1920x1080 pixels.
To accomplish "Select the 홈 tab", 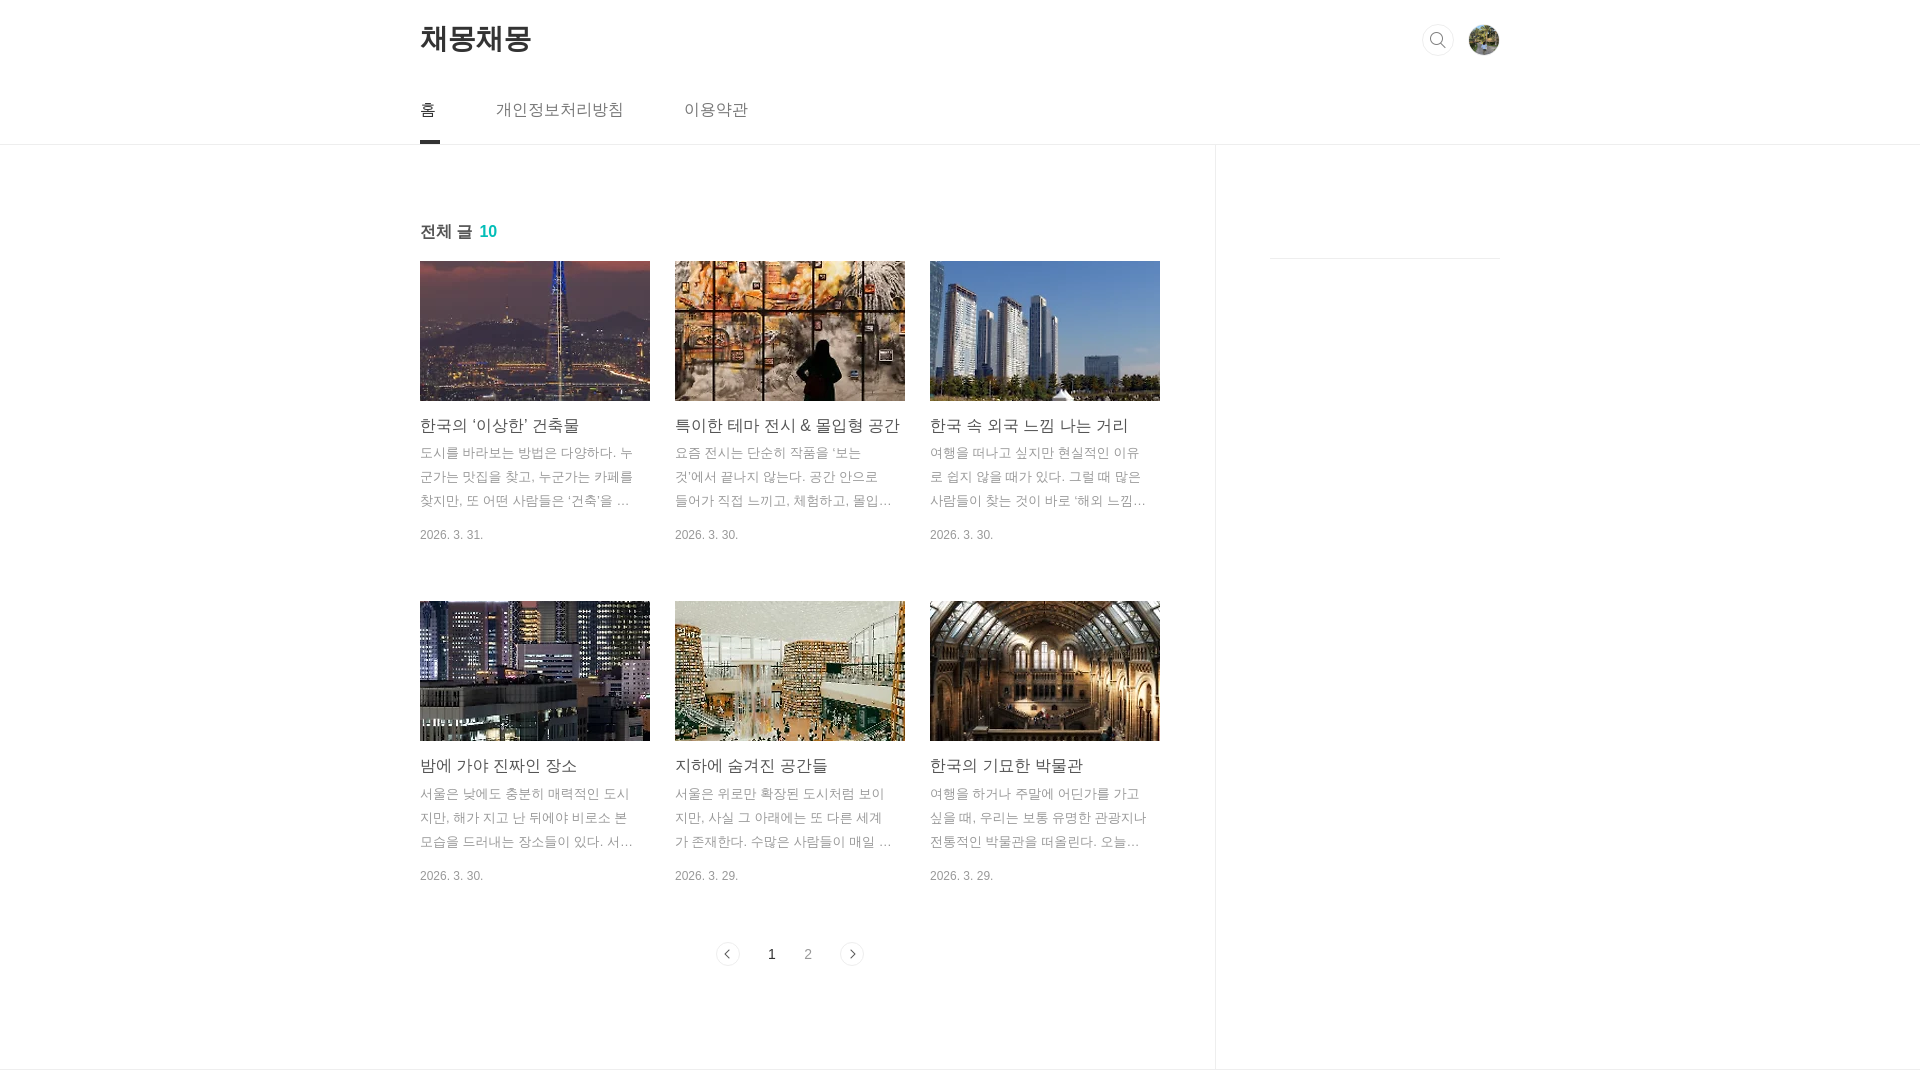I will click(x=428, y=110).
